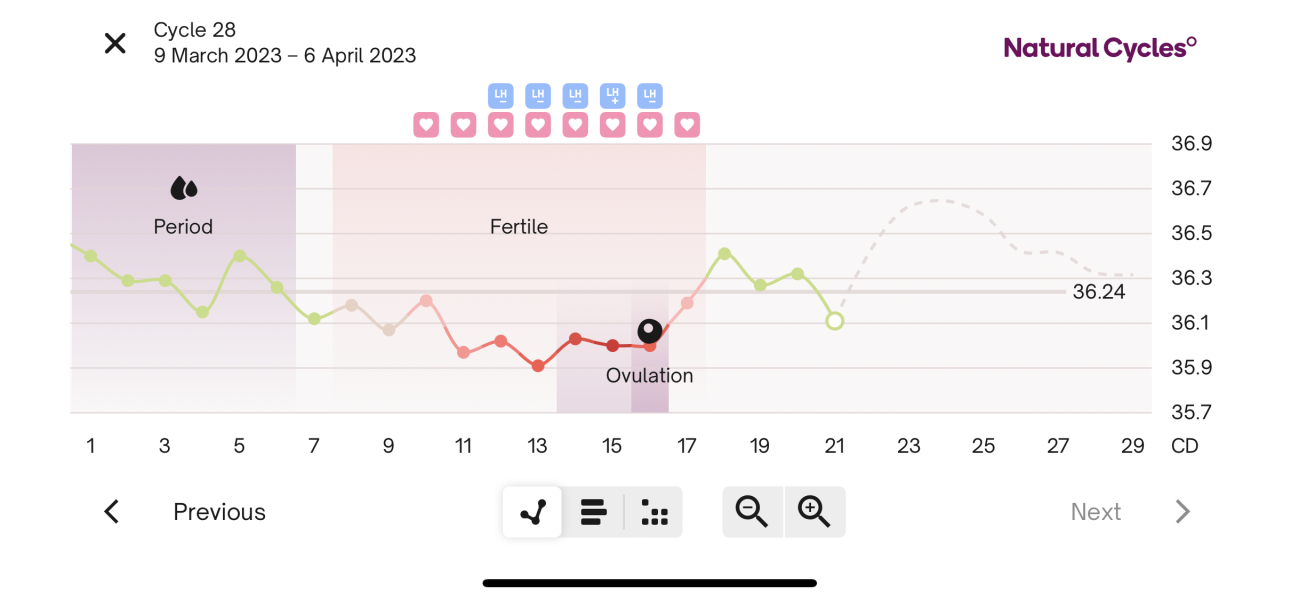Go to the Next cycle

pos(1095,512)
